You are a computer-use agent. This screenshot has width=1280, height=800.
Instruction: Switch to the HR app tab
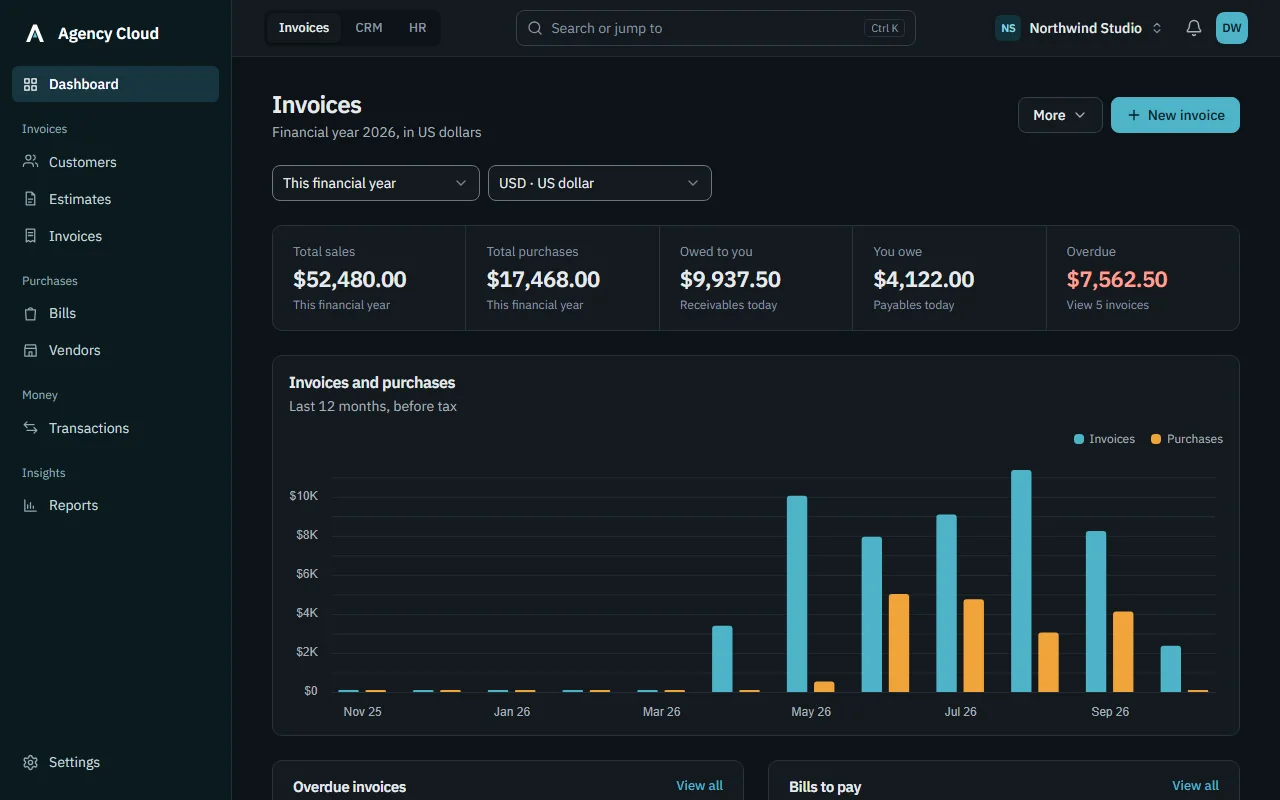(418, 28)
